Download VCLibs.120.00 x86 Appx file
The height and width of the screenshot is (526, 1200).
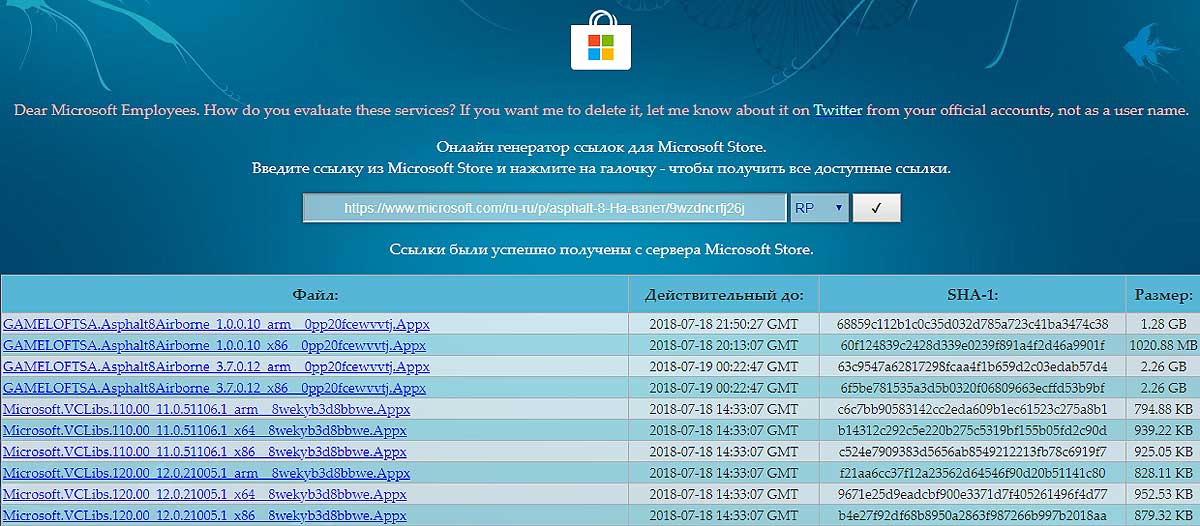click(x=204, y=517)
